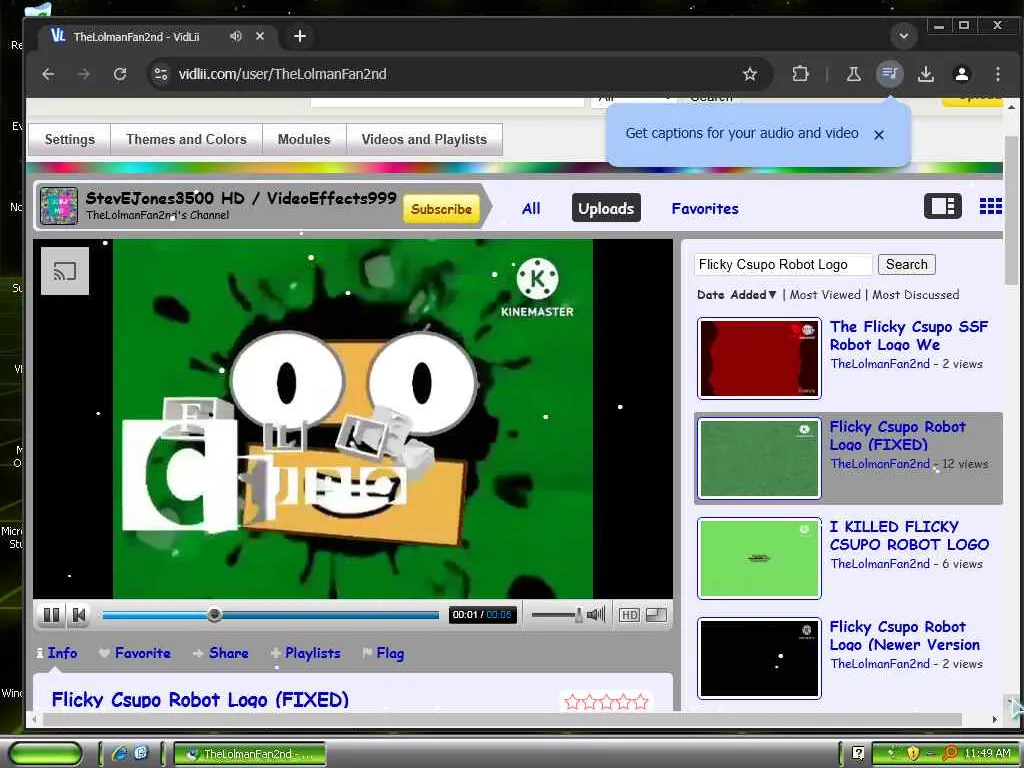1024x768 pixels.
Task: Open 'Flicky Csupo Robot Logo (FIXED)' thumbnail
Action: (x=759, y=458)
